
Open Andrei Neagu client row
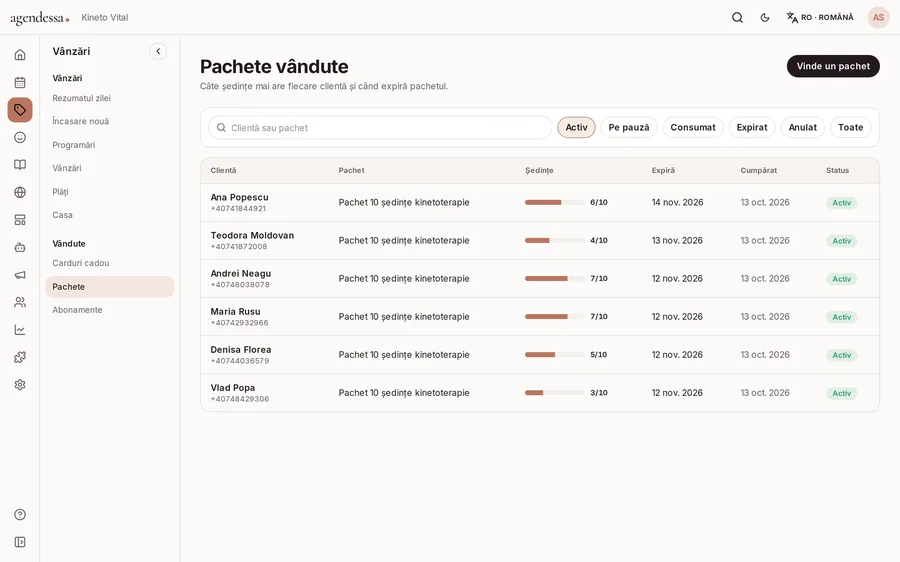point(540,278)
